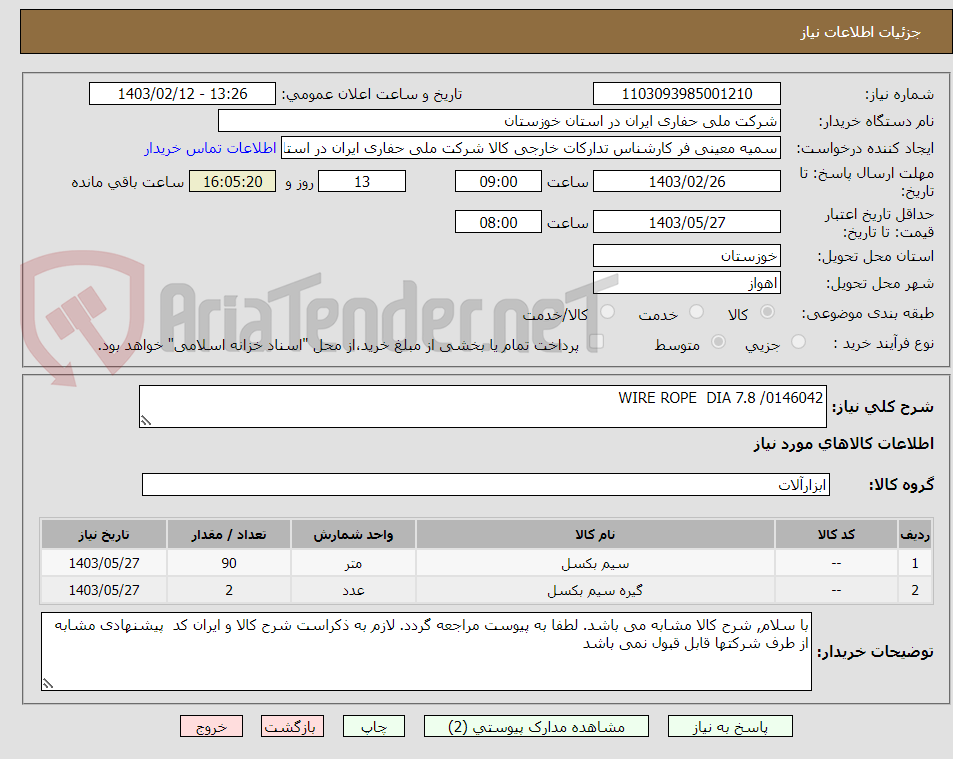Screen dimensions: 953x759
Task: Click the ردیف column header
Action: pos(915,535)
